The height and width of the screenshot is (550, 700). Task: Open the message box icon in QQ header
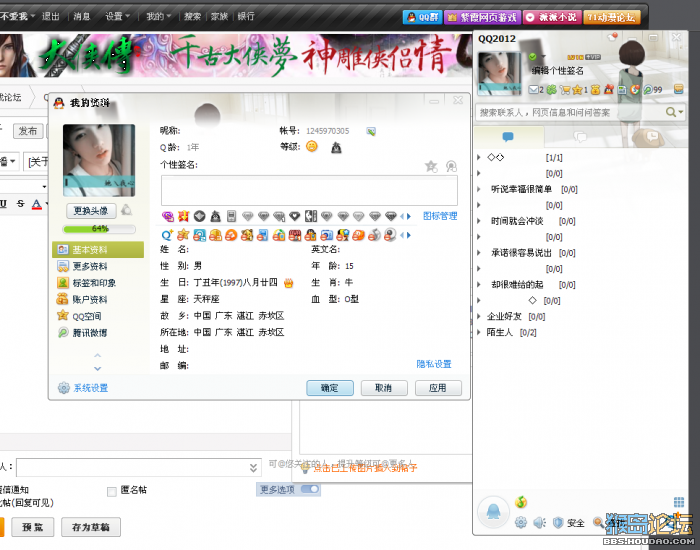pyautogui.click(x=679, y=89)
